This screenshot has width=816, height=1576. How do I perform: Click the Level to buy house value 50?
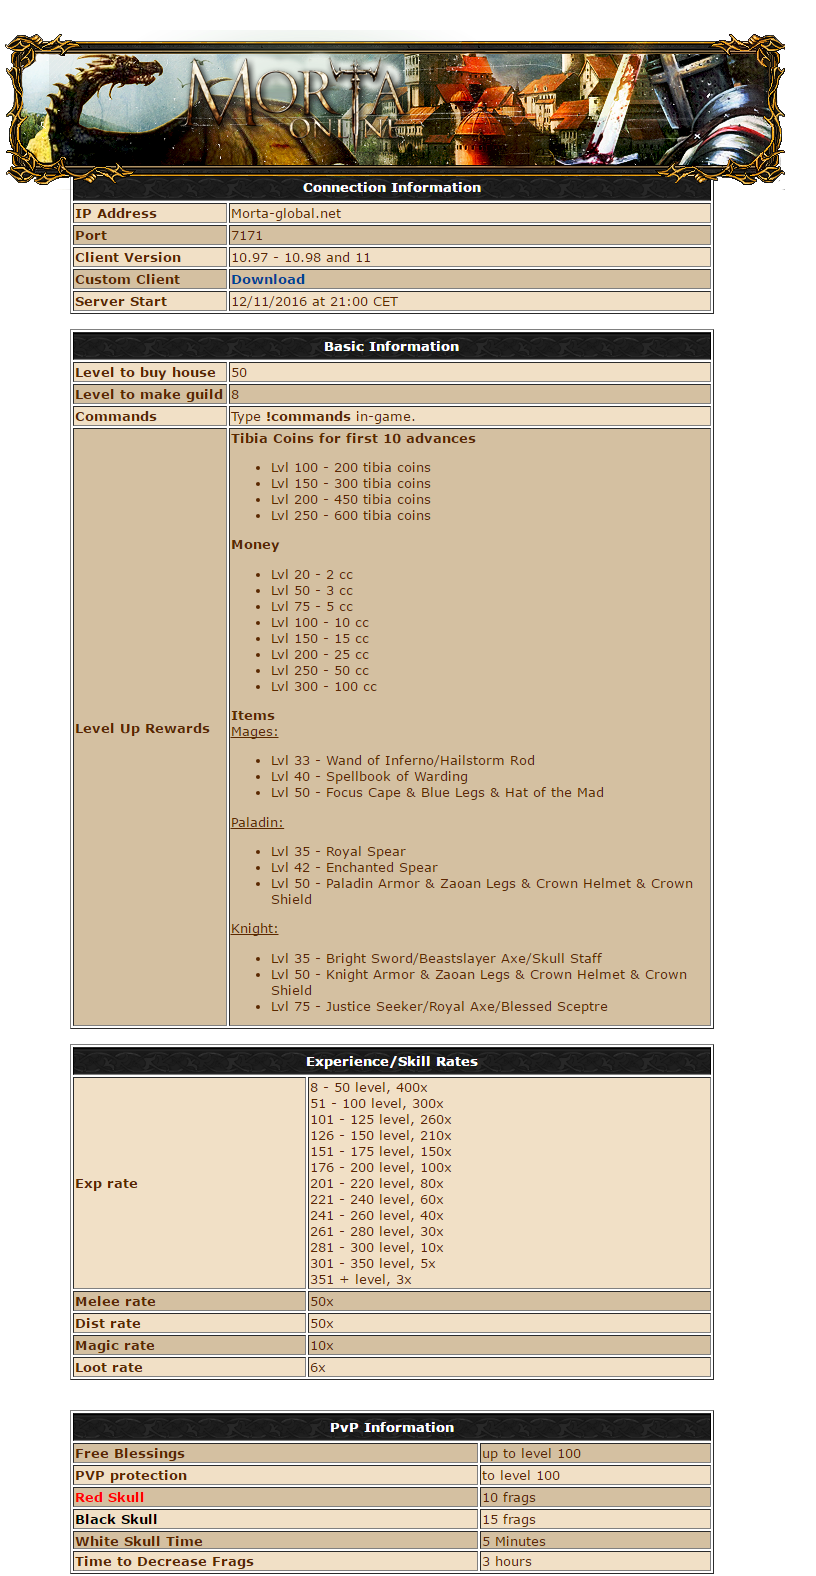tap(239, 373)
